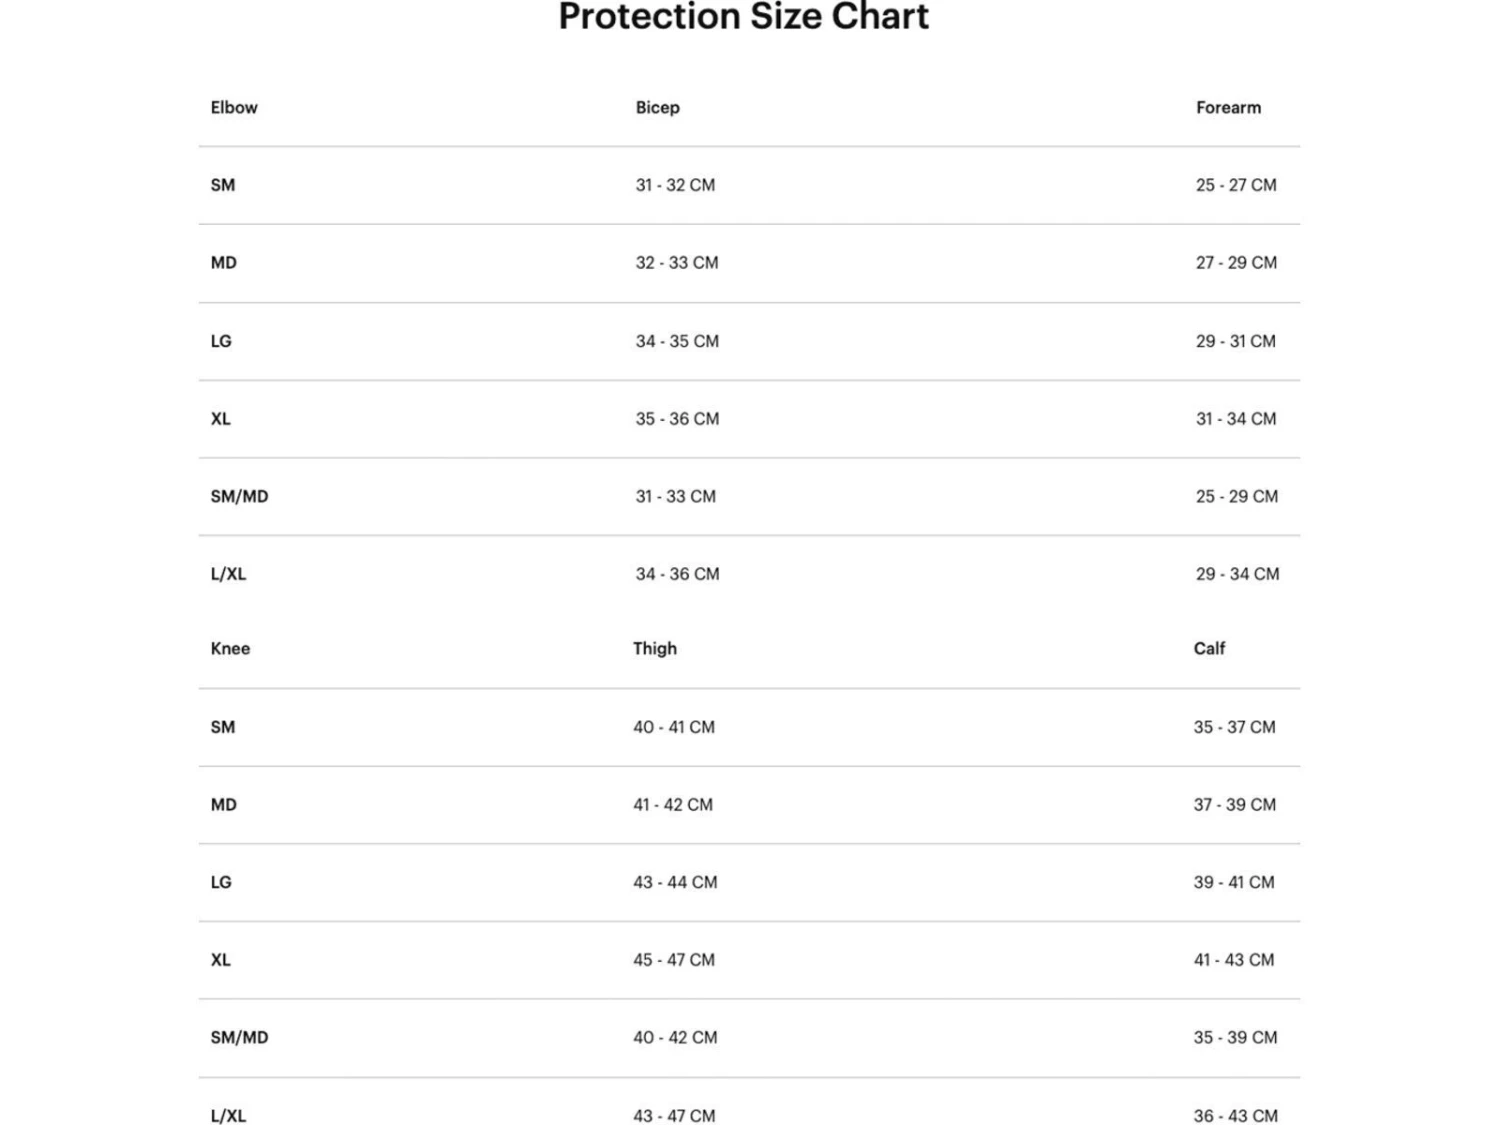Viewport: 1500px width, 1125px height.
Task: Click the Elbow column header
Action: pyautogui.click(x=234, y=108)
